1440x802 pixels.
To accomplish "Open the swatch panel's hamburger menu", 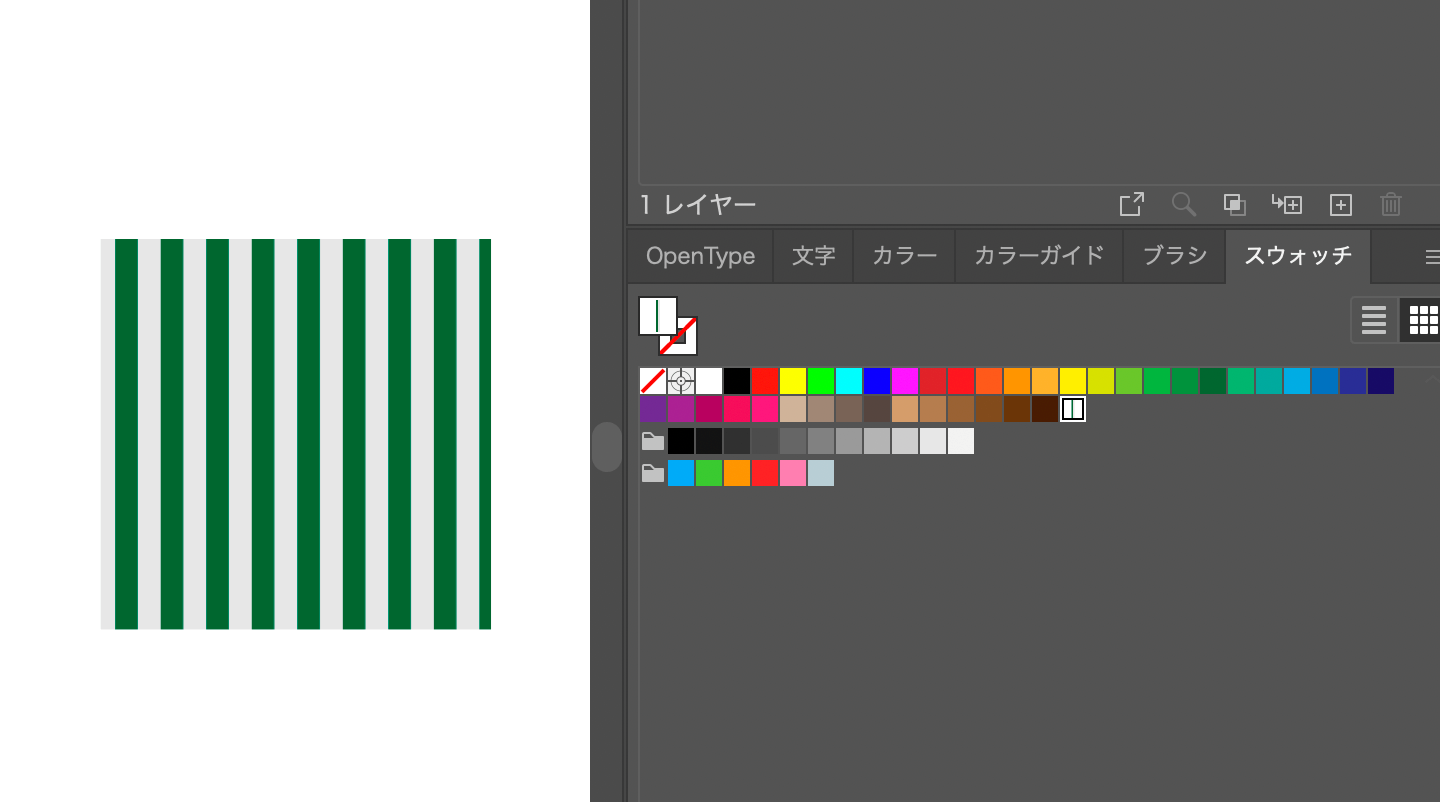I will point(1432,257).
